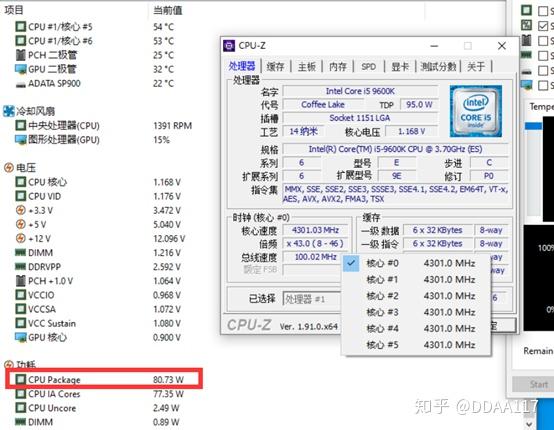The width and height of the screenshot is (554, 430).
Task: Sort by the 项目 column header
Action: 14,10
